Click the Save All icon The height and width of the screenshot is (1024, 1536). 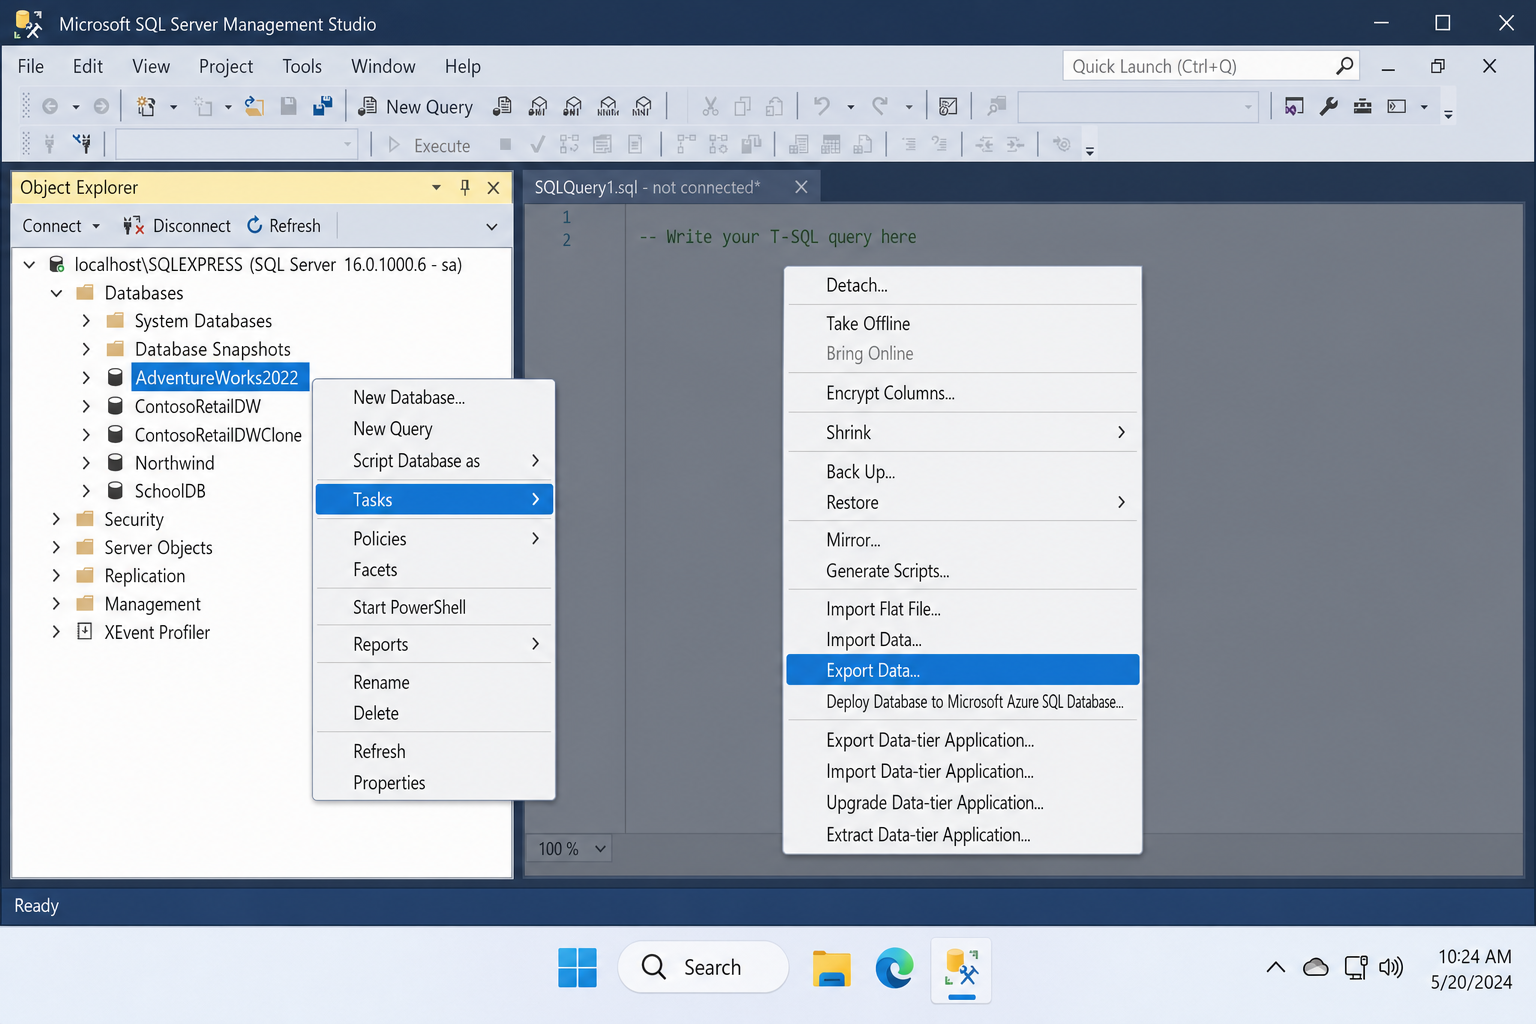coord(322,106)
